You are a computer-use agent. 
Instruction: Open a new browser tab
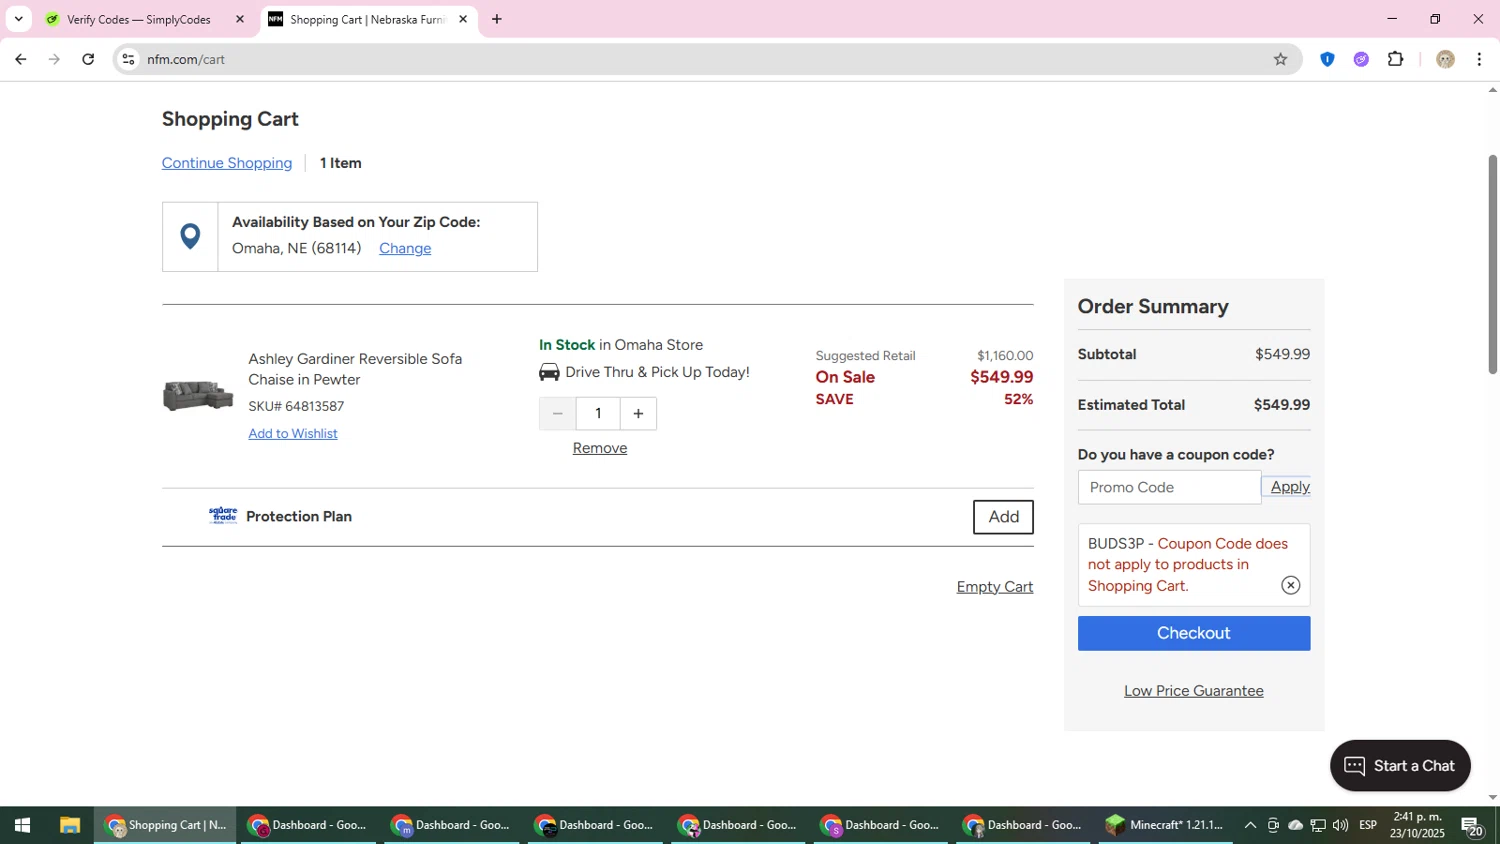click(497, 19)
